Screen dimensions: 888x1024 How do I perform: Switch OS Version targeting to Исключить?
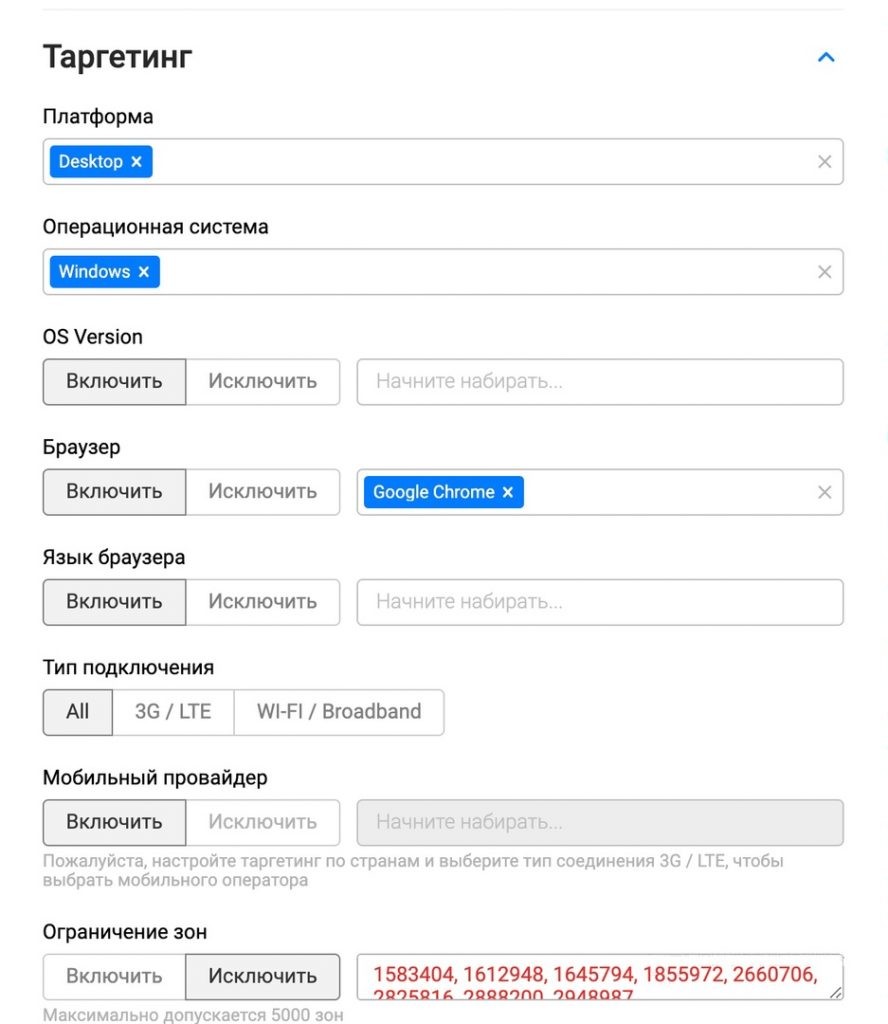263,381
